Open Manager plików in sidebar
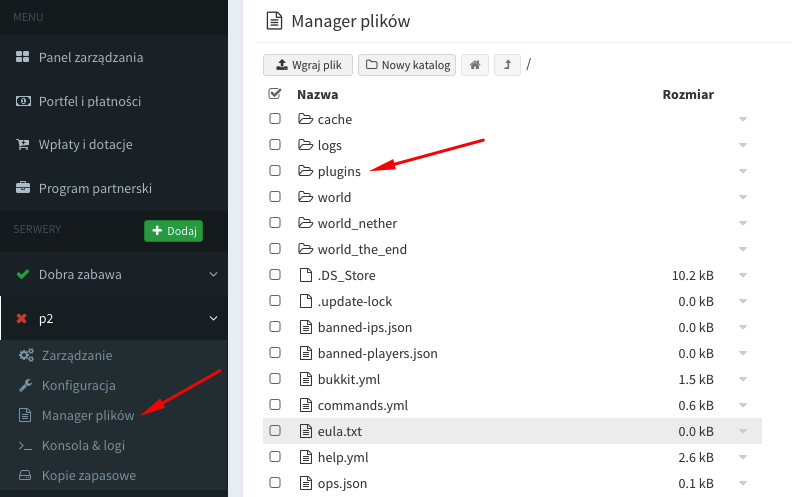Viewport: 792px width, 497px height. tap(87, 415)
